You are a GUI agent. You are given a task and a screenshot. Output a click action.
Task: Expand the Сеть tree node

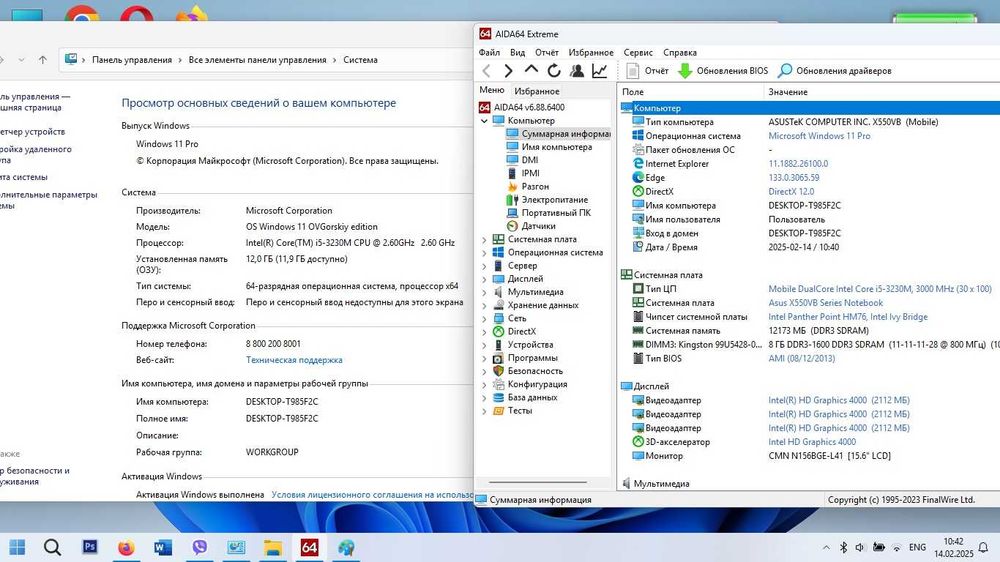pos(484,319)
